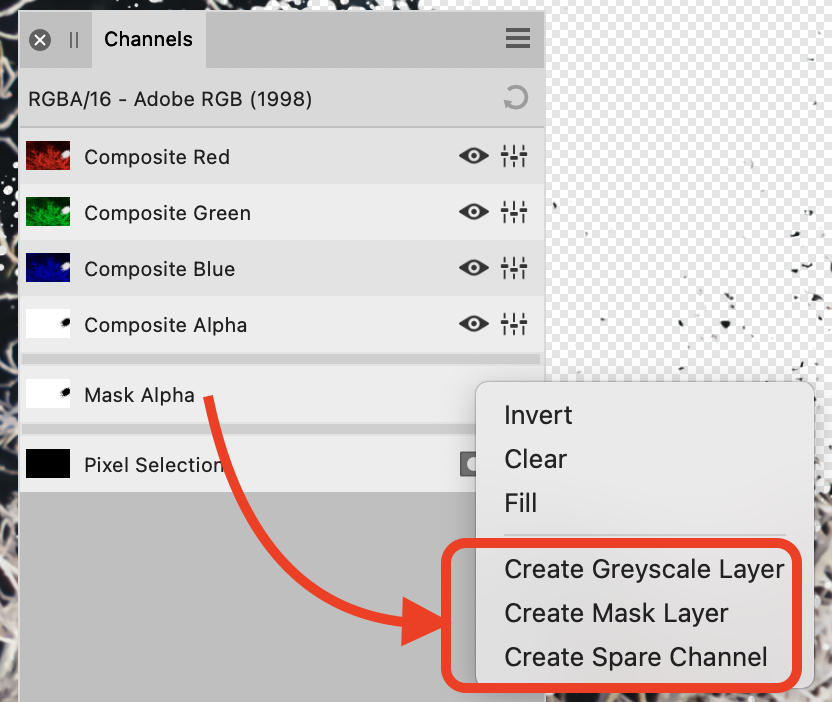The image size is (832, 702).
Task: Choose Clear from the context menu
Action: tap(535, 459)
